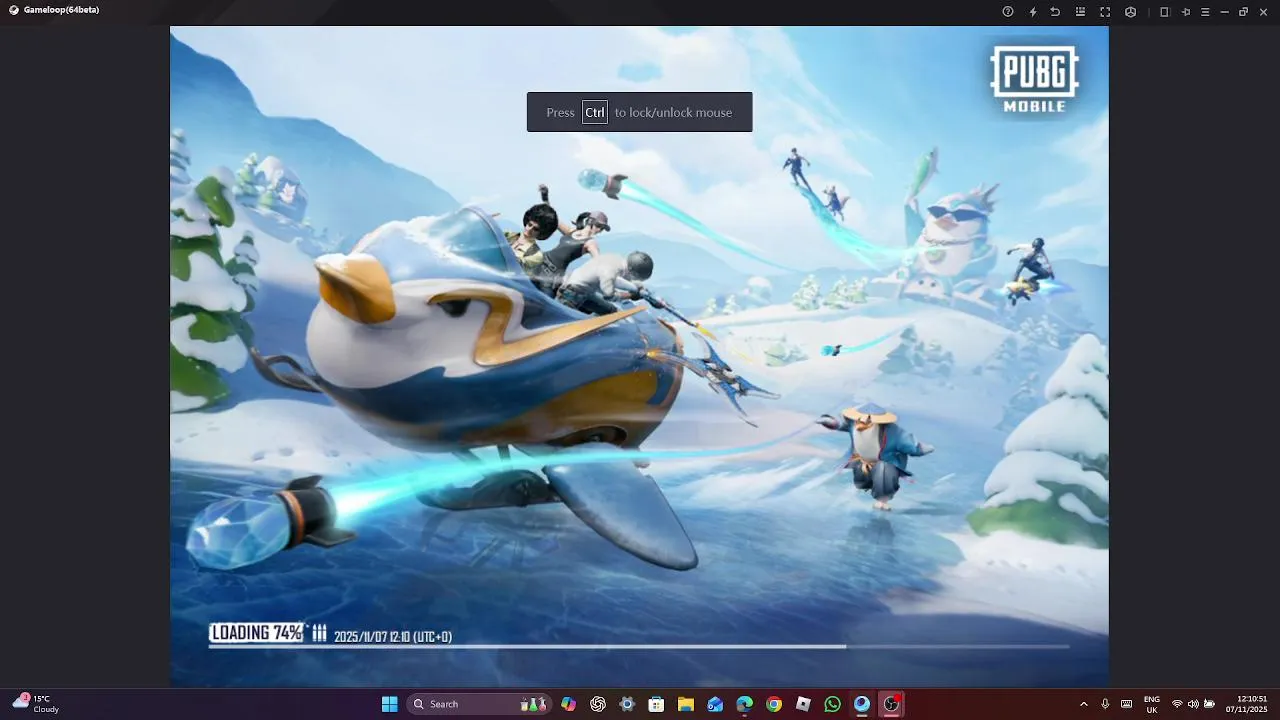Screen dimensions: 1280x720
Task: Open the key mapping layout icon
Action: click(x=1080, y=12)
